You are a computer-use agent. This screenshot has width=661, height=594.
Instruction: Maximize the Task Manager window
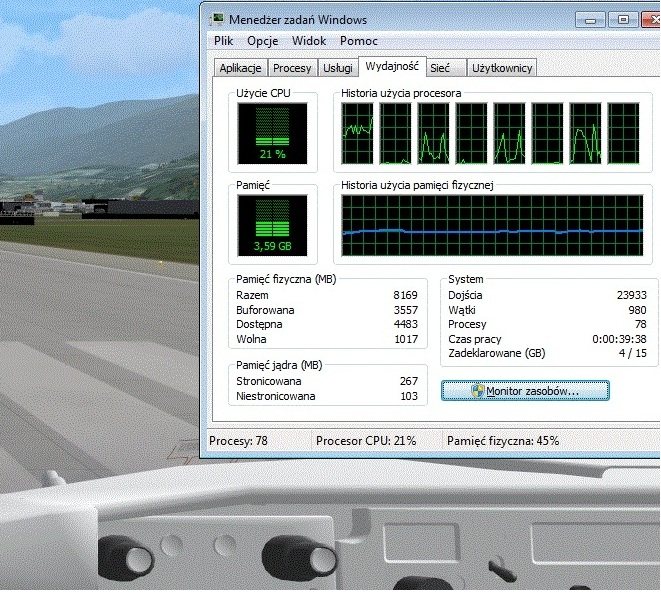click(x=623, y=19)
